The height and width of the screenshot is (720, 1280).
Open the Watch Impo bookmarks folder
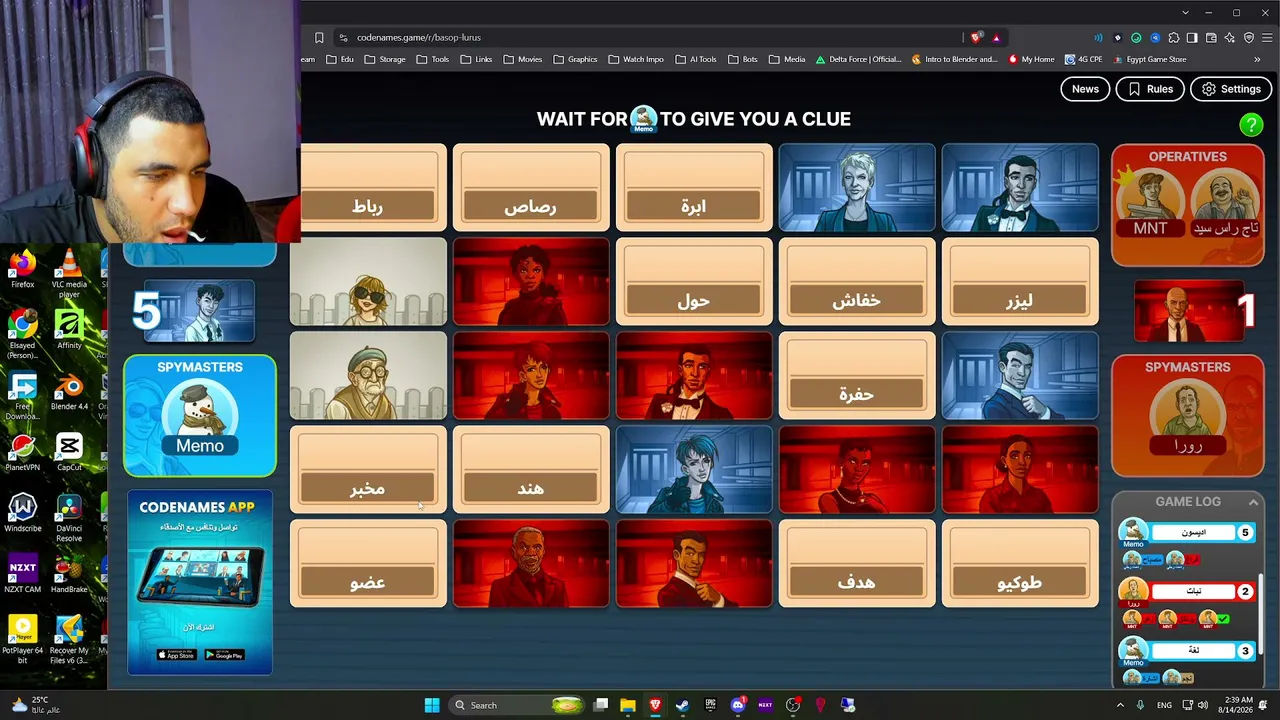click(636, 59)
